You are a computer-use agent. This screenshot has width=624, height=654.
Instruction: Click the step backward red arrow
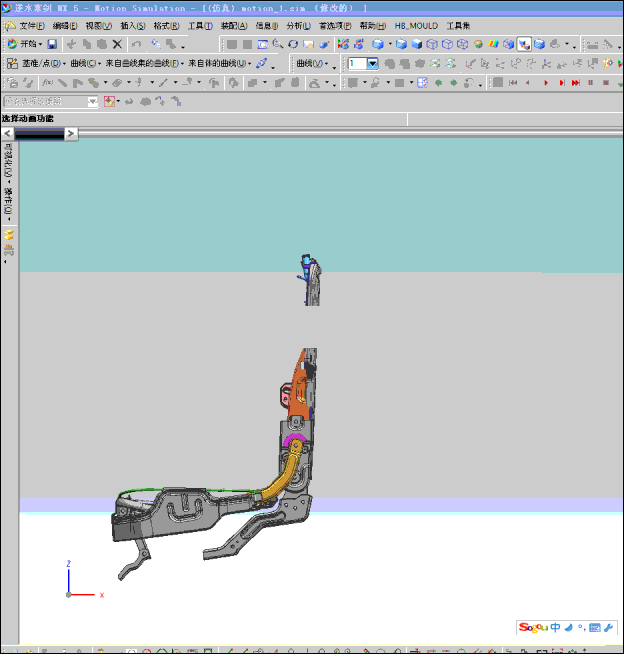point(528,83)
